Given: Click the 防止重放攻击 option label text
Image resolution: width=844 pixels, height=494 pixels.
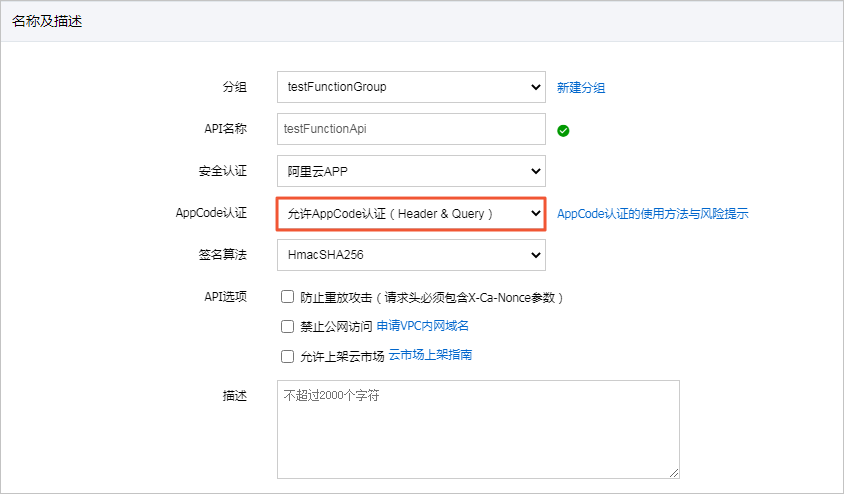Looking at the screenshot, I should [x=432, y=298].
